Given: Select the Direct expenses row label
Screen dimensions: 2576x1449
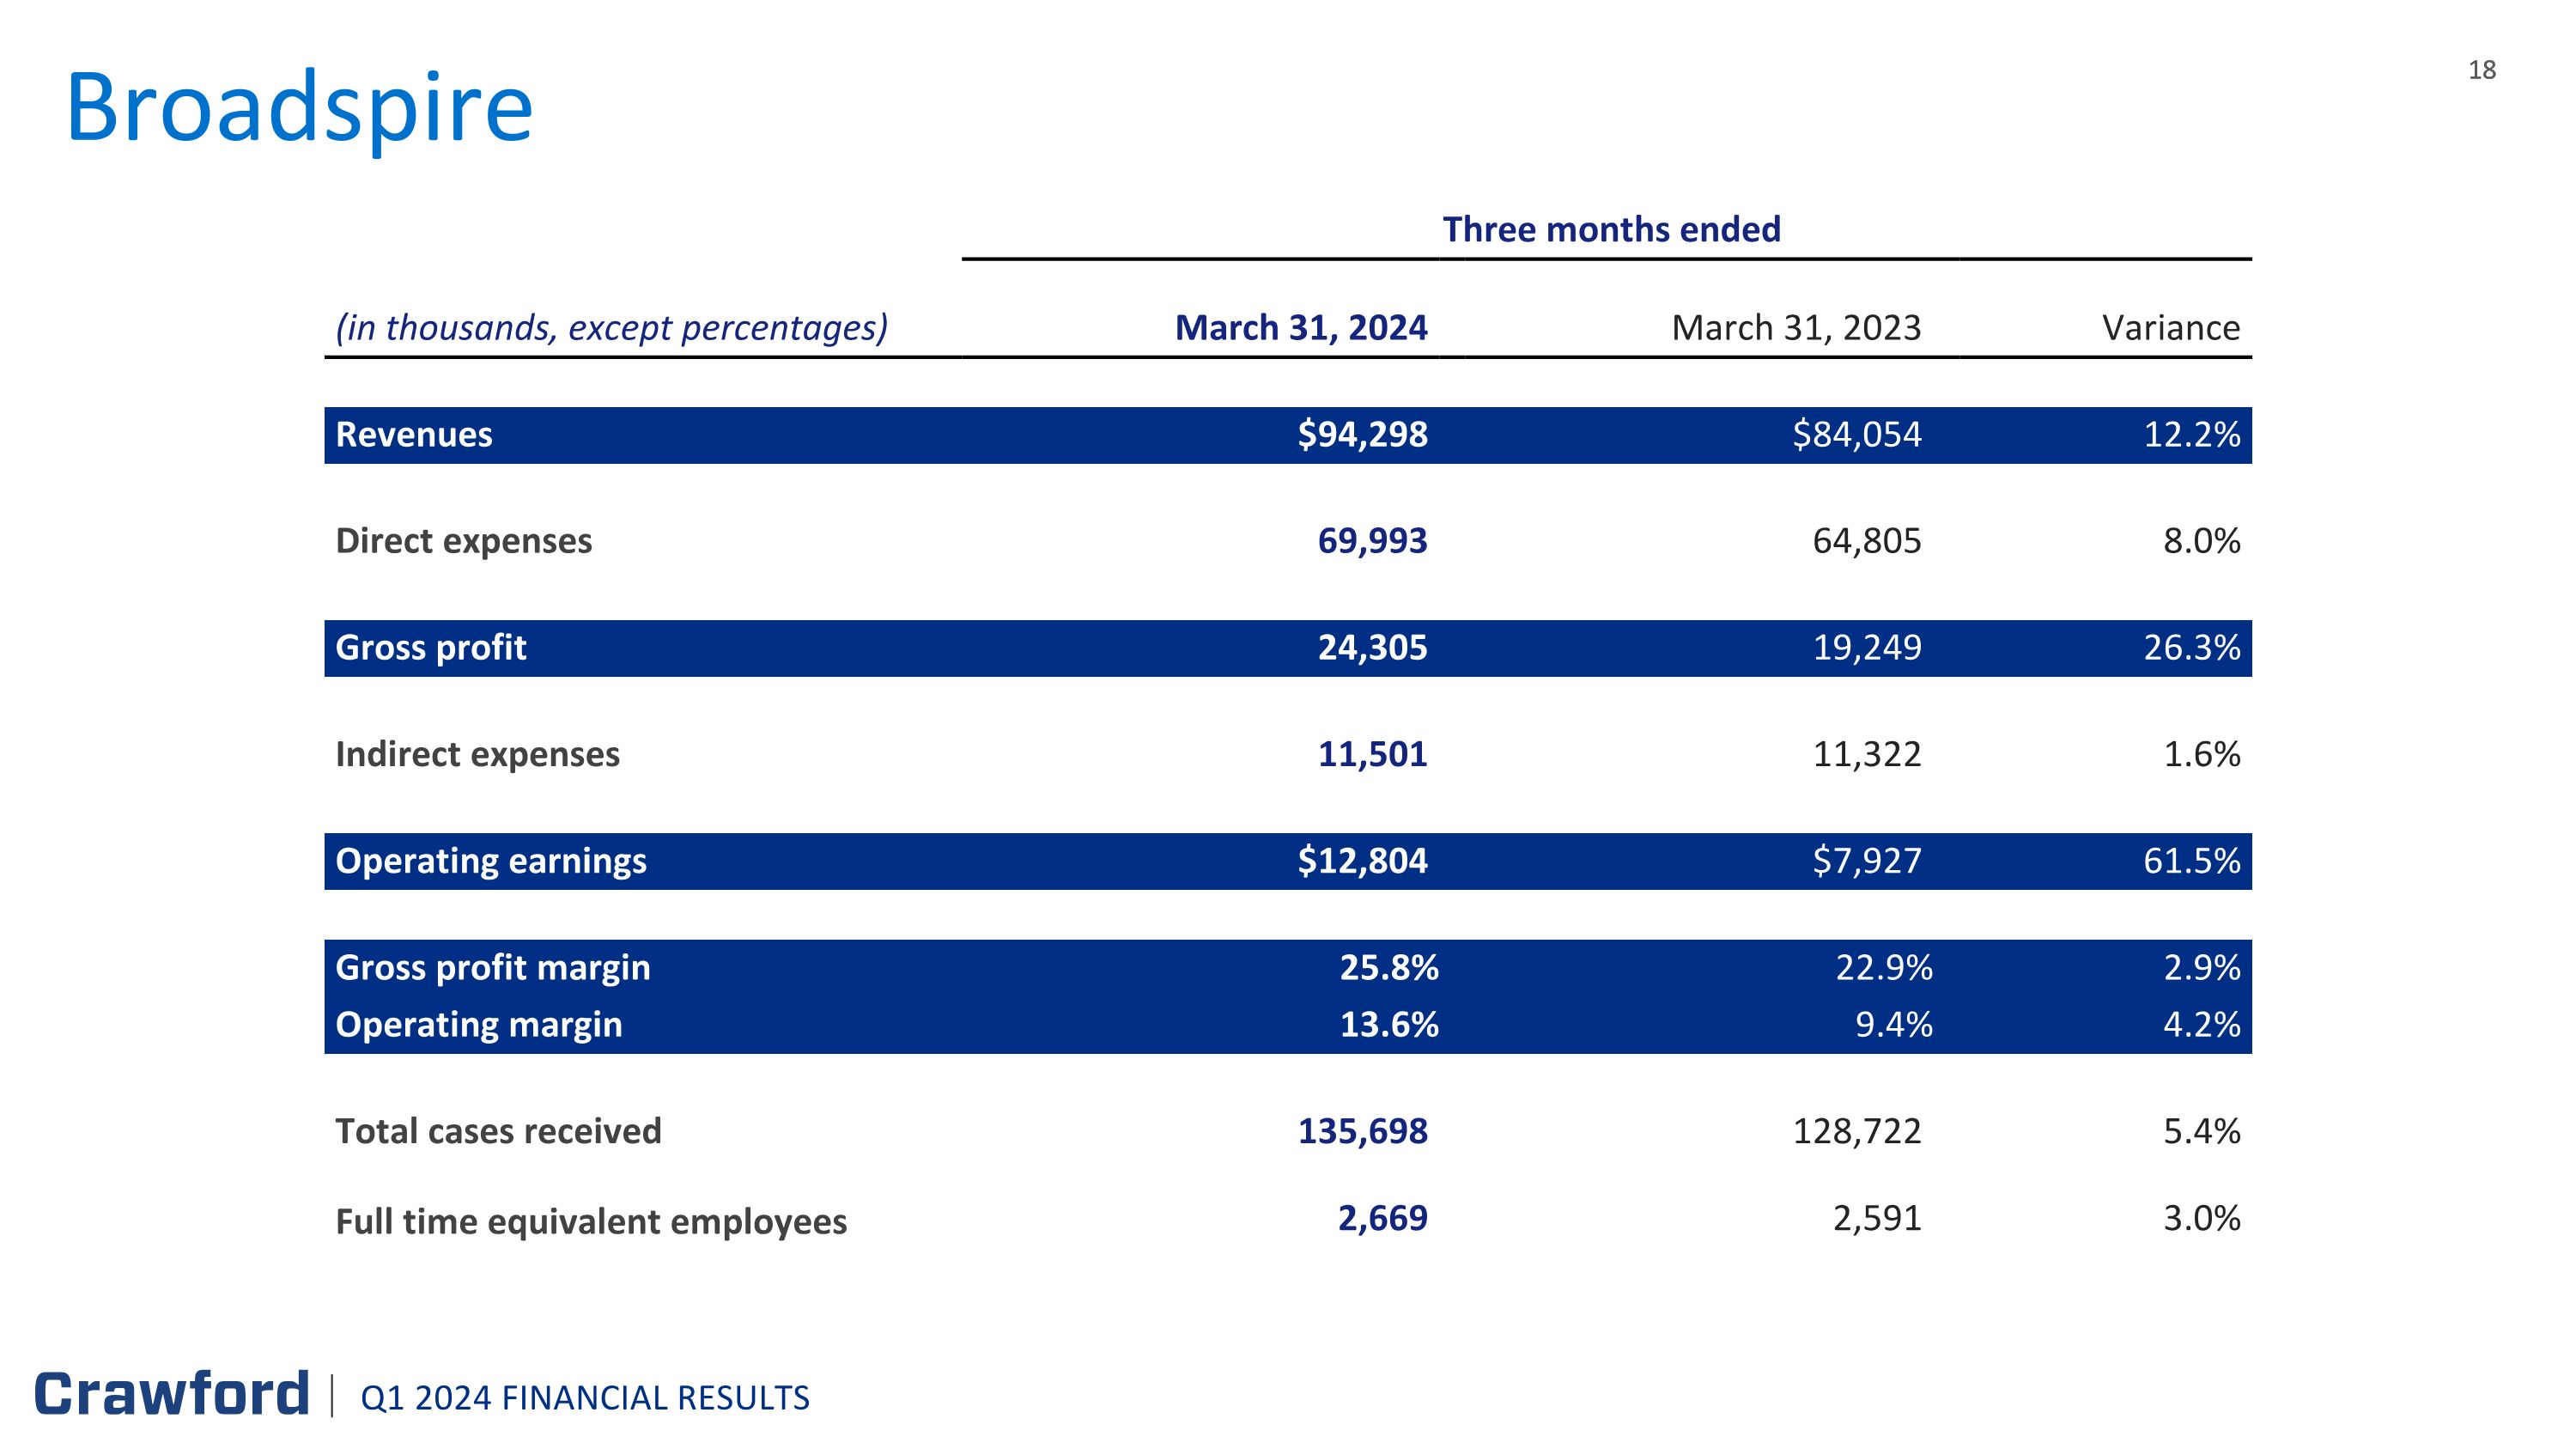Looking at the screenshot, I should click(x=463, y=540).
